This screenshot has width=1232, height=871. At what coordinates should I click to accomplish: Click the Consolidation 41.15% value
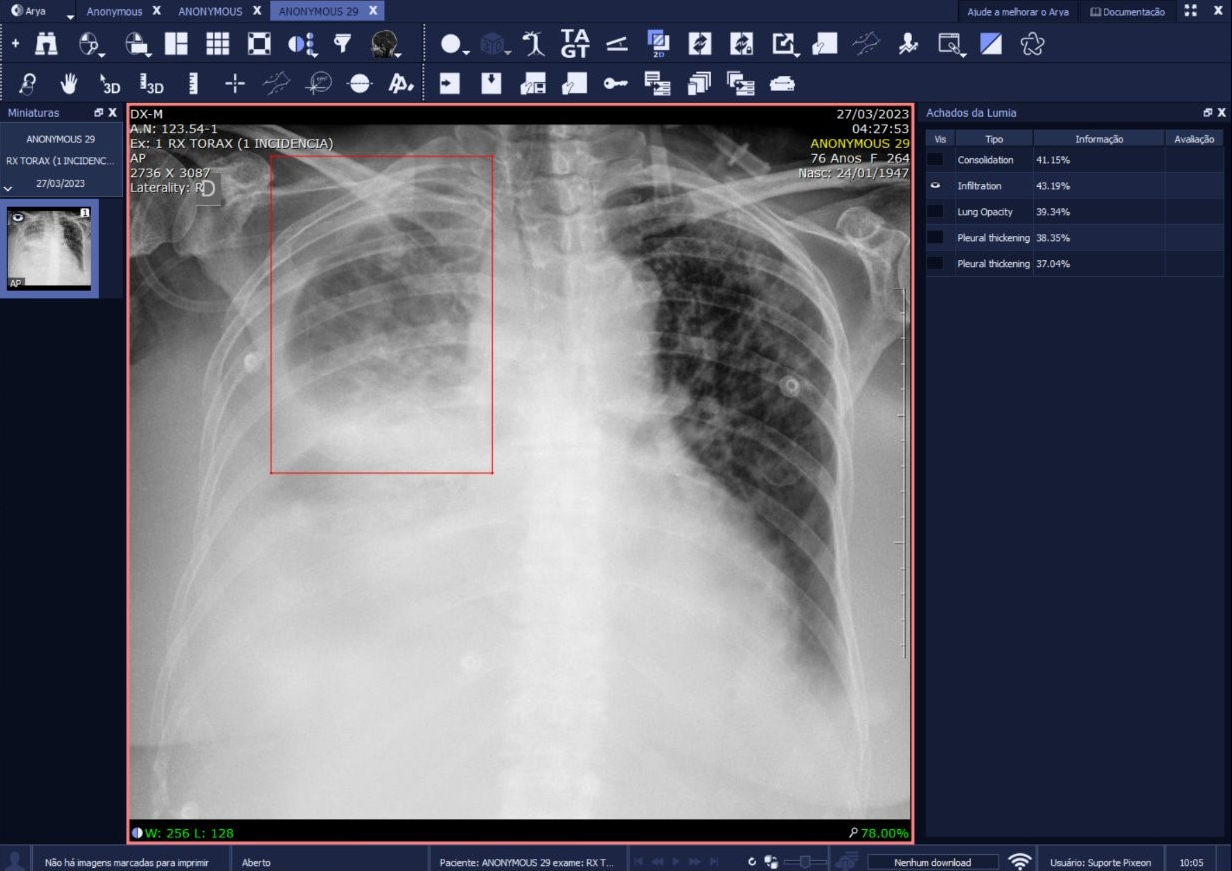click(1052, 160)
